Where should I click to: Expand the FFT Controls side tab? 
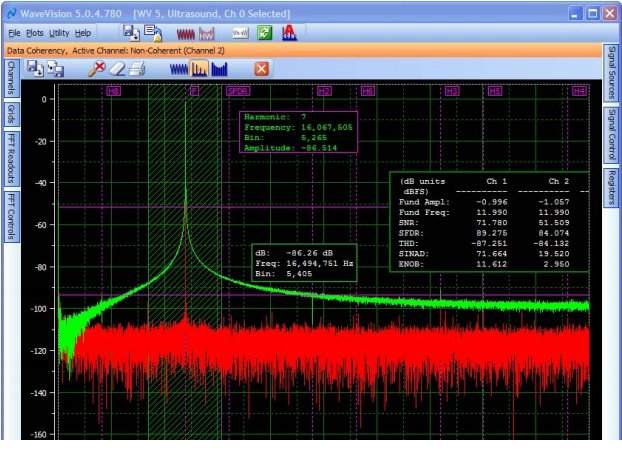point(10,217)
